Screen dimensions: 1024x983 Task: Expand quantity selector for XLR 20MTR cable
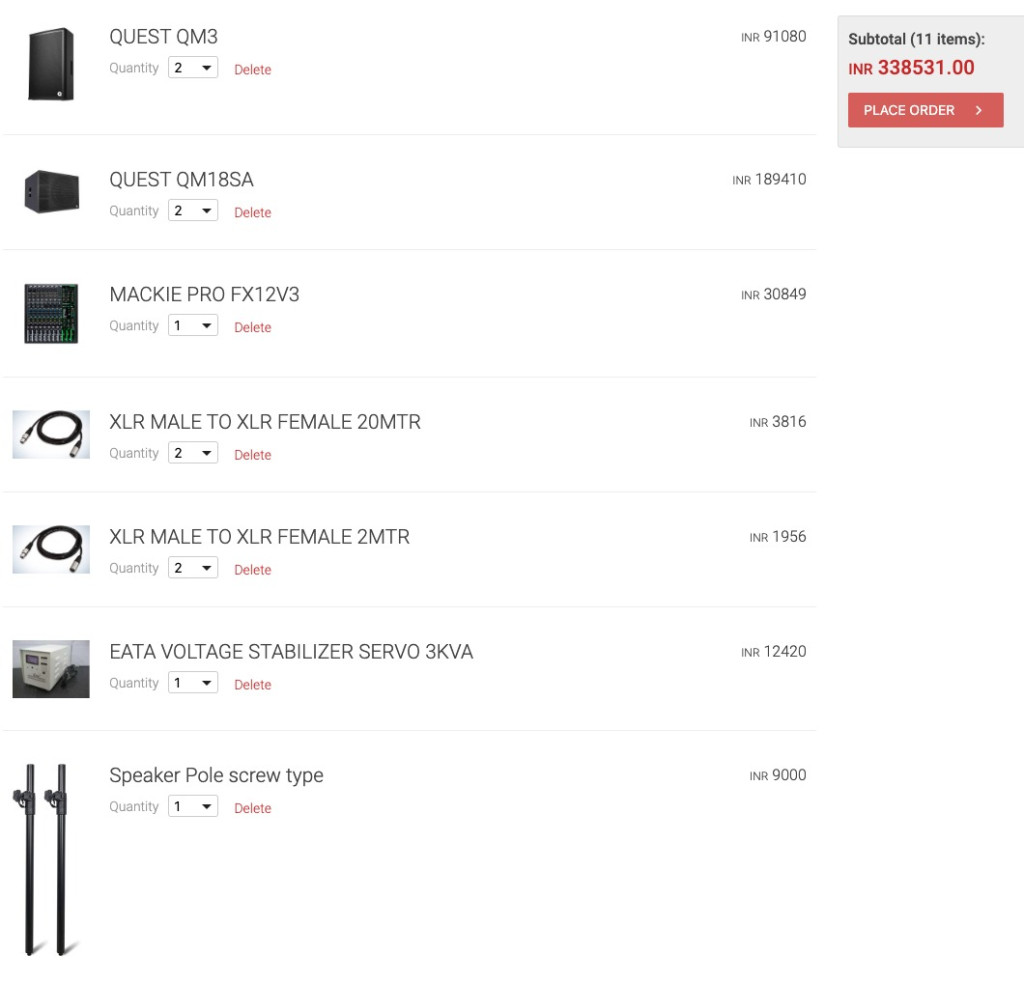(193, 453)
